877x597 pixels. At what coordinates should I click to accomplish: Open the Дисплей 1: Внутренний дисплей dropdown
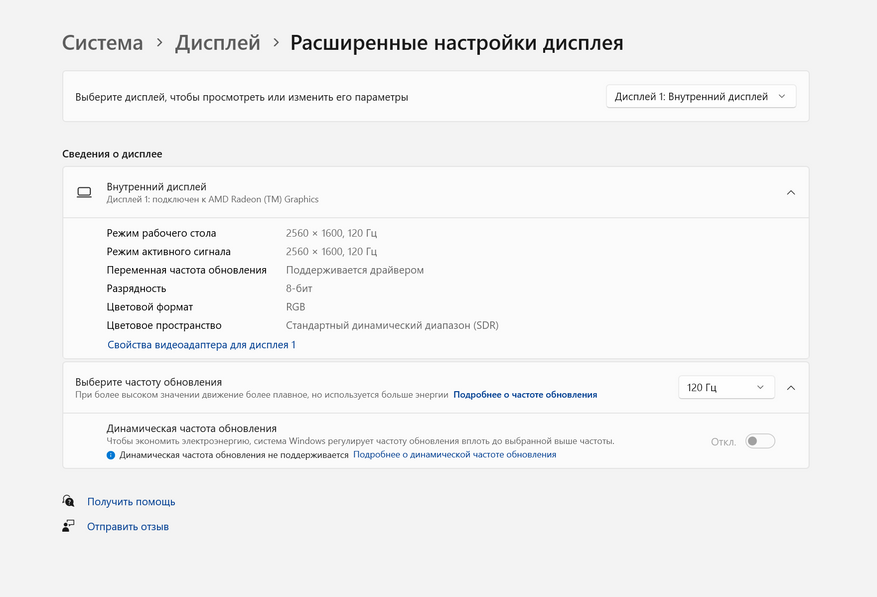coord(701,97)
